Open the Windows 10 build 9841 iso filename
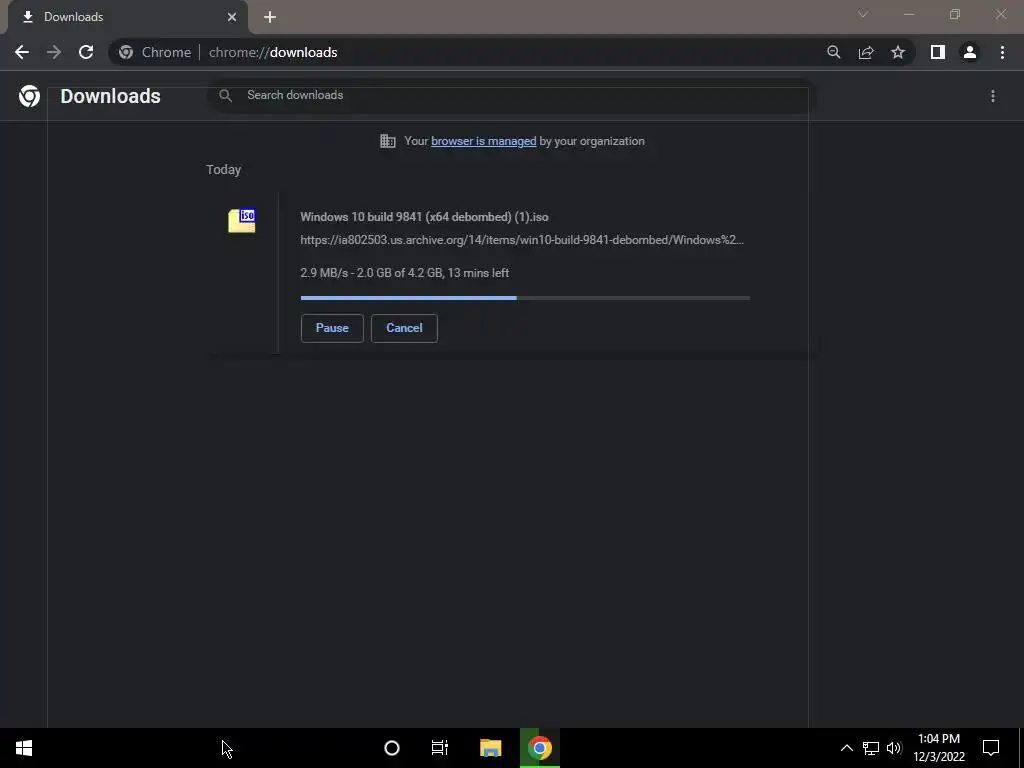The width and height of the screenshot is (1024, 768). (424, 217)
